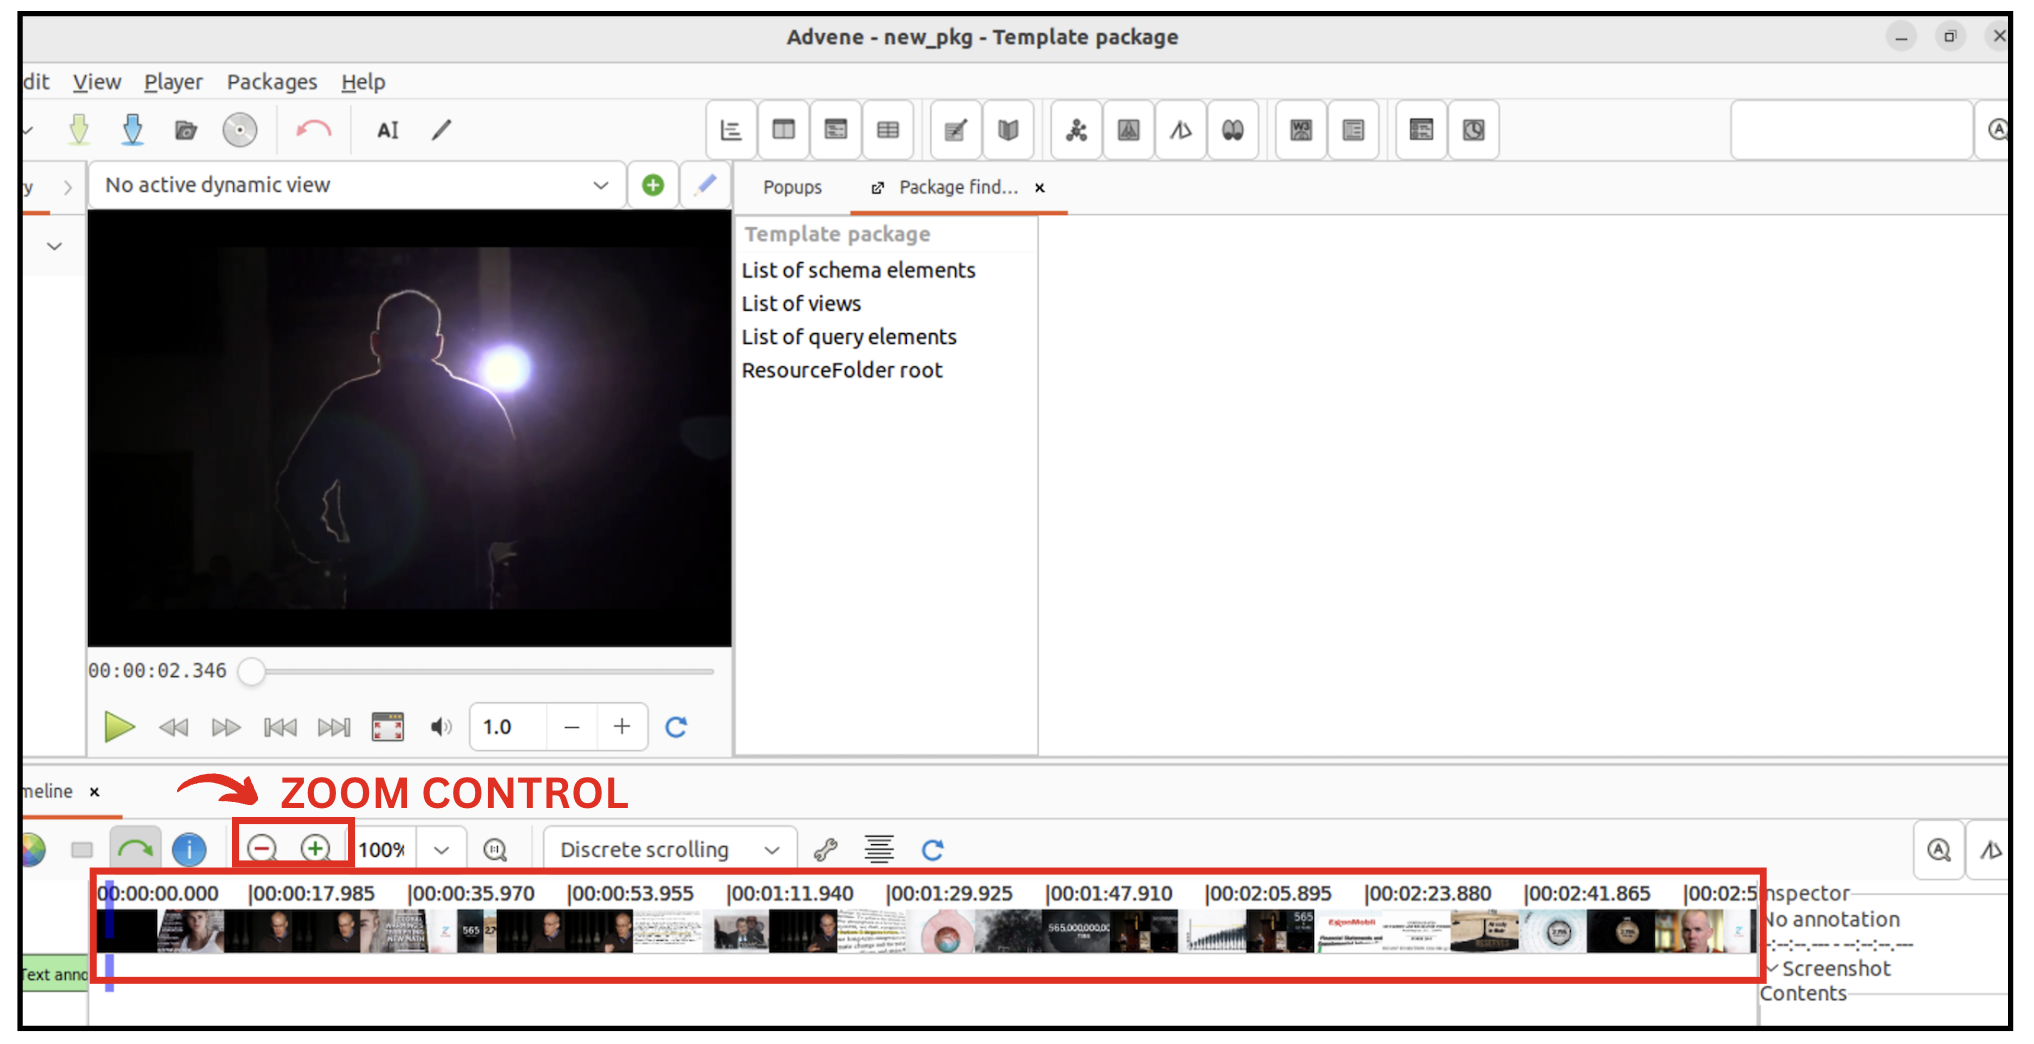Image resolution: width=2034 pixels, height=1044 pixels.
Task: Click the blue save arrow icon
Action: (x=132, y=129)
